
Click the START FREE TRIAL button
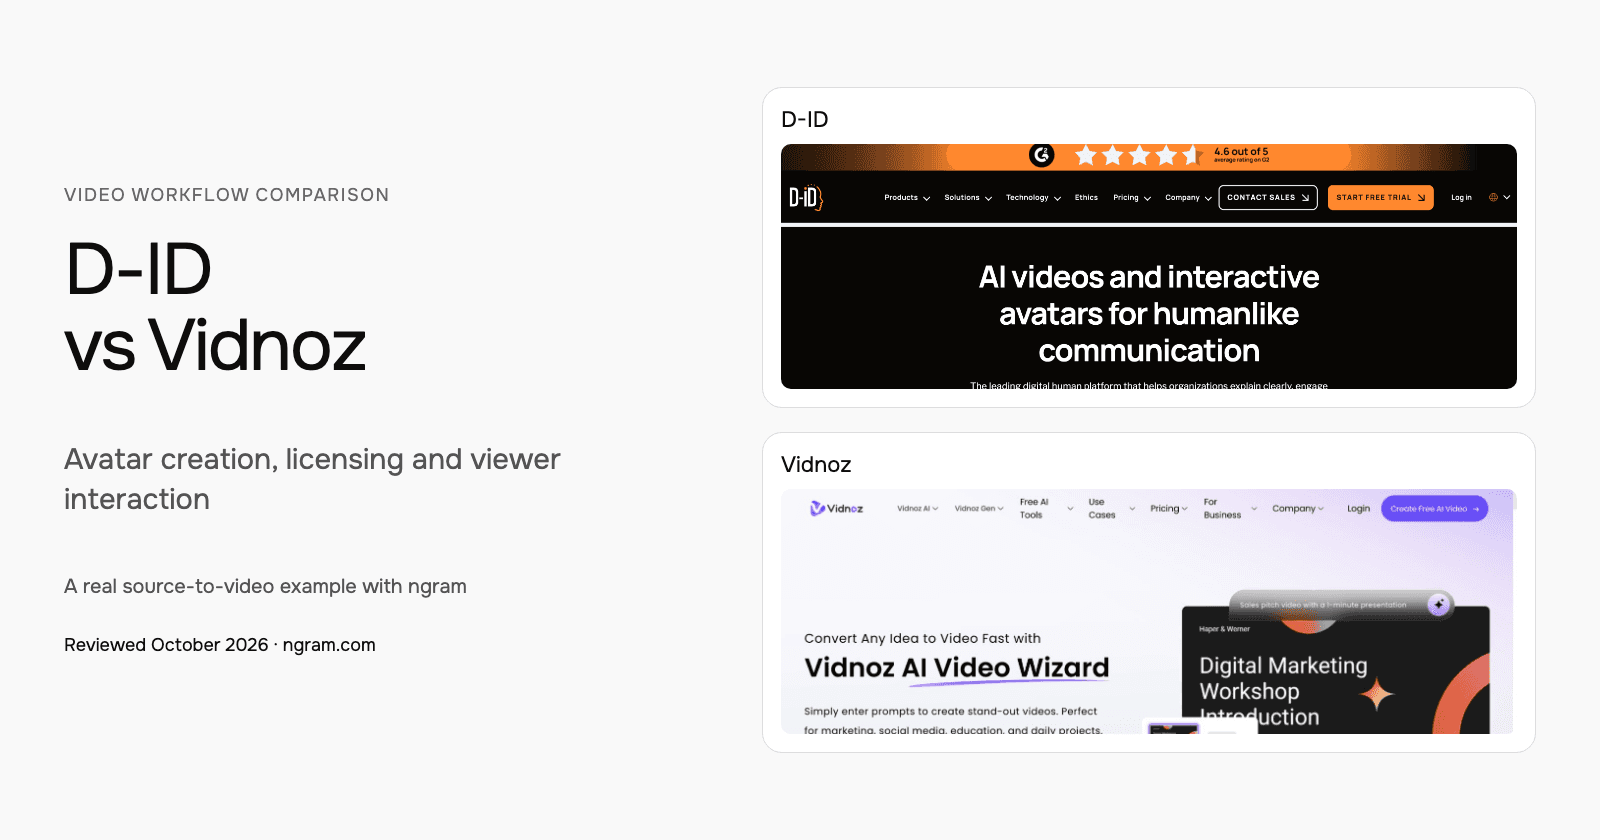click(1381, 198)
